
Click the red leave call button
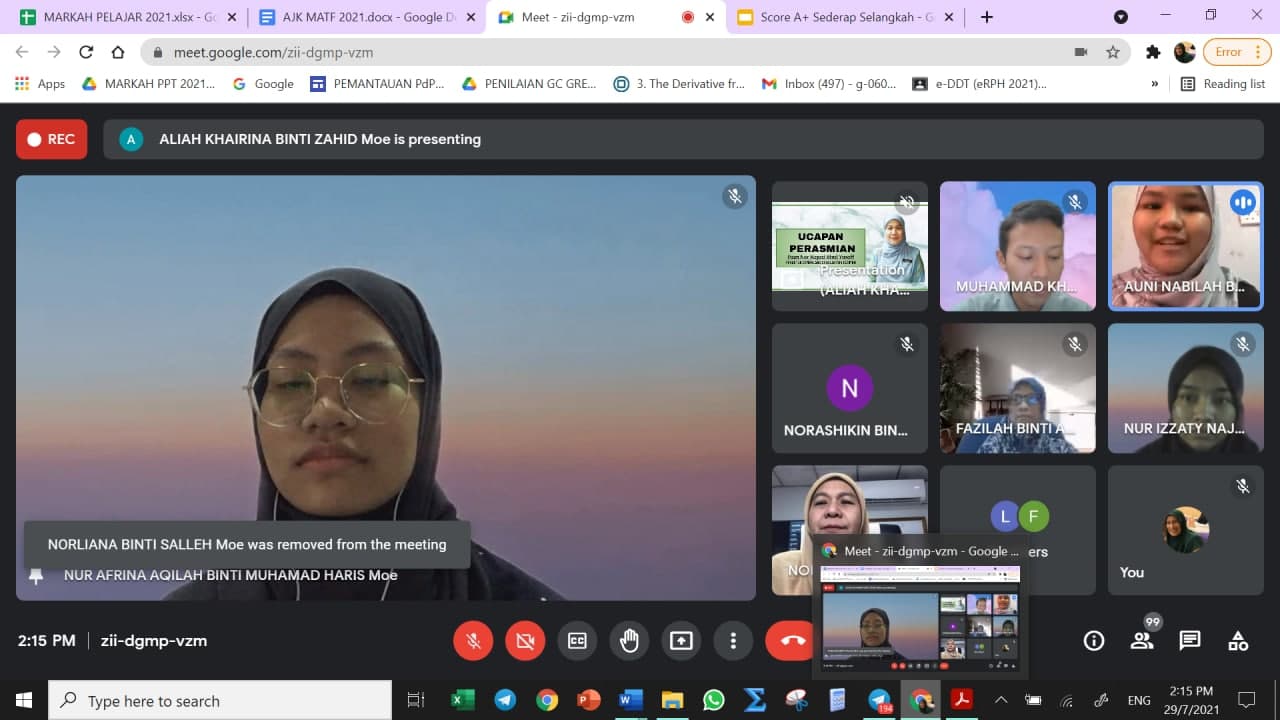(792, 641)
